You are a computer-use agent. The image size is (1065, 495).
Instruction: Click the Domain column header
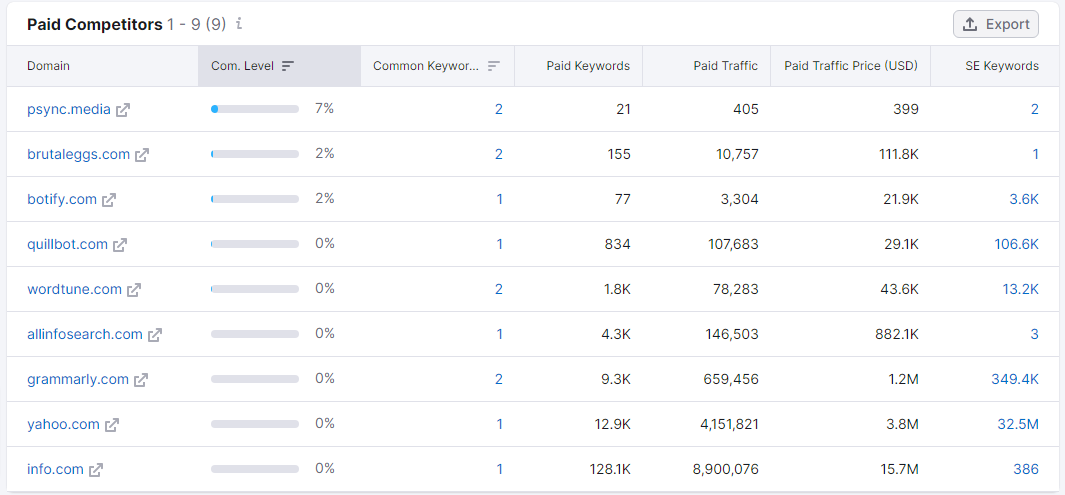click(x=48, y=66)
